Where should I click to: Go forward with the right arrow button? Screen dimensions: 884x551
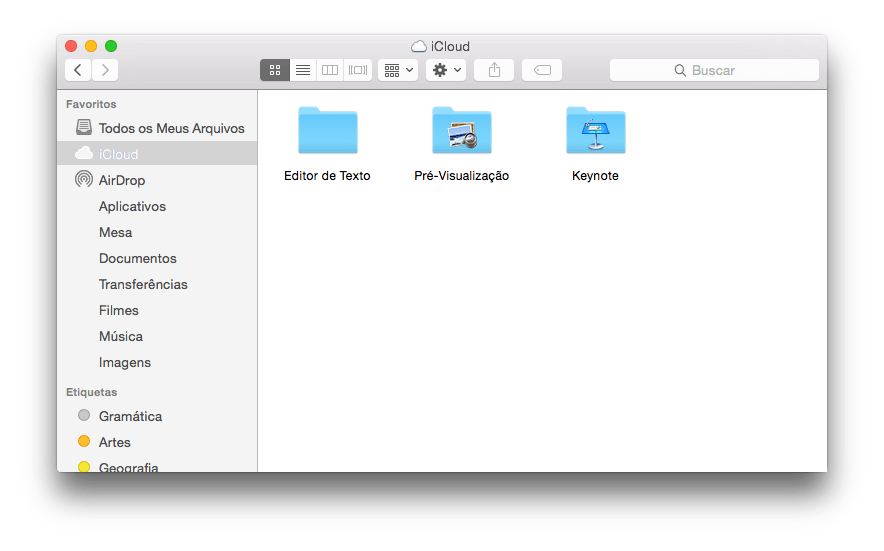[x=105, y=70]
